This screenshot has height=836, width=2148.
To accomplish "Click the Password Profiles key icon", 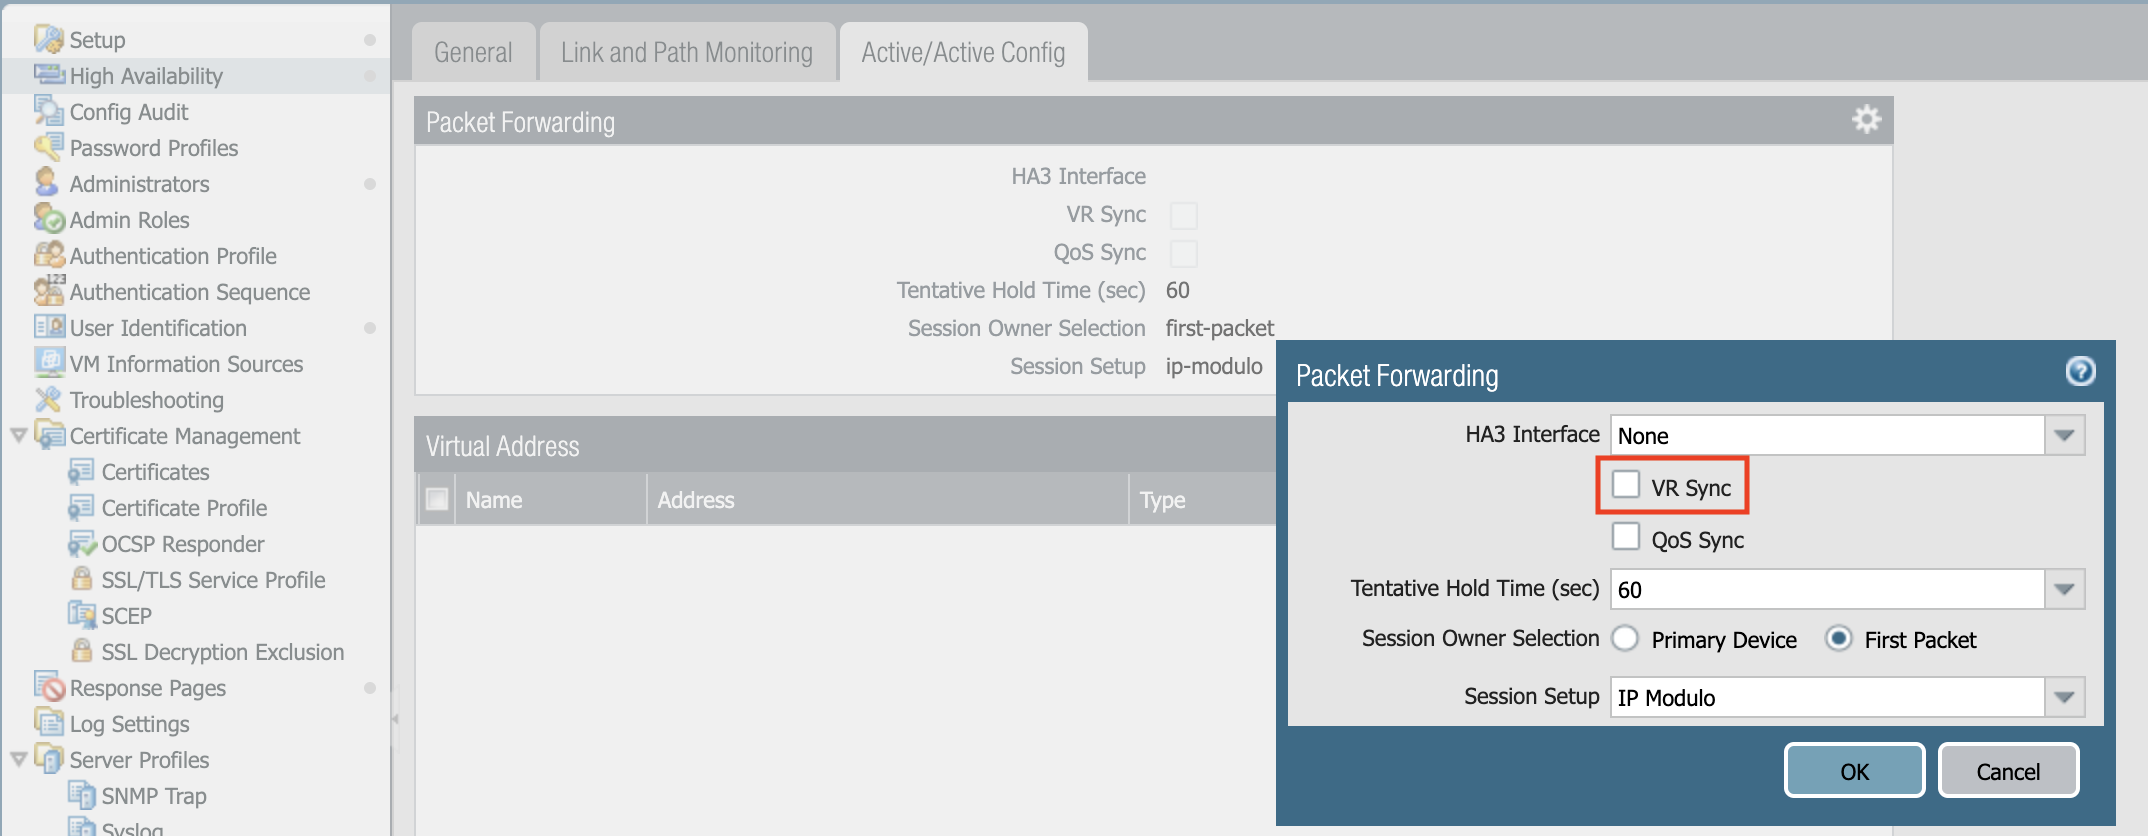I will [48, 147].
